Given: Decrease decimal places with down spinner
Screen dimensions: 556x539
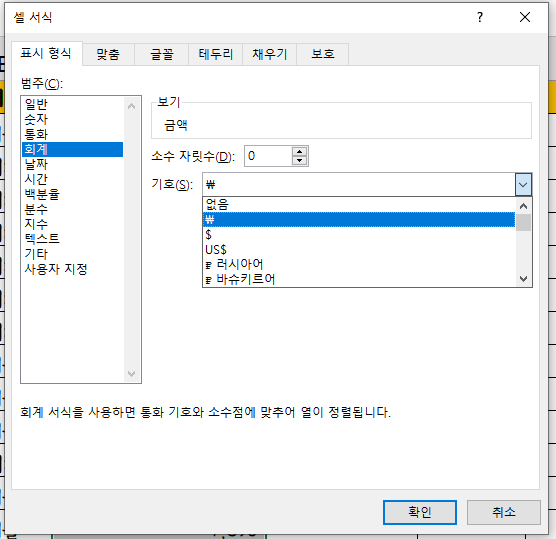Looking at the screenshot, I should 300,161.
